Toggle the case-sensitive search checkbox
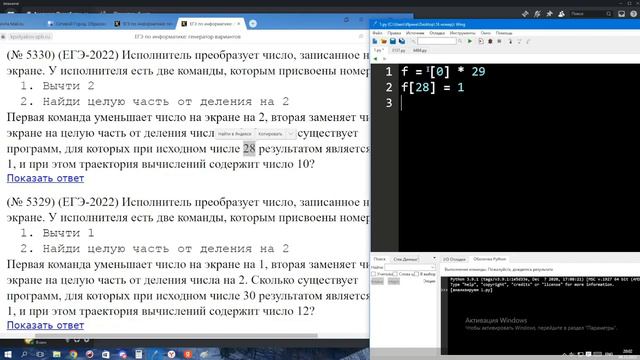 click(x=373, y=274)
